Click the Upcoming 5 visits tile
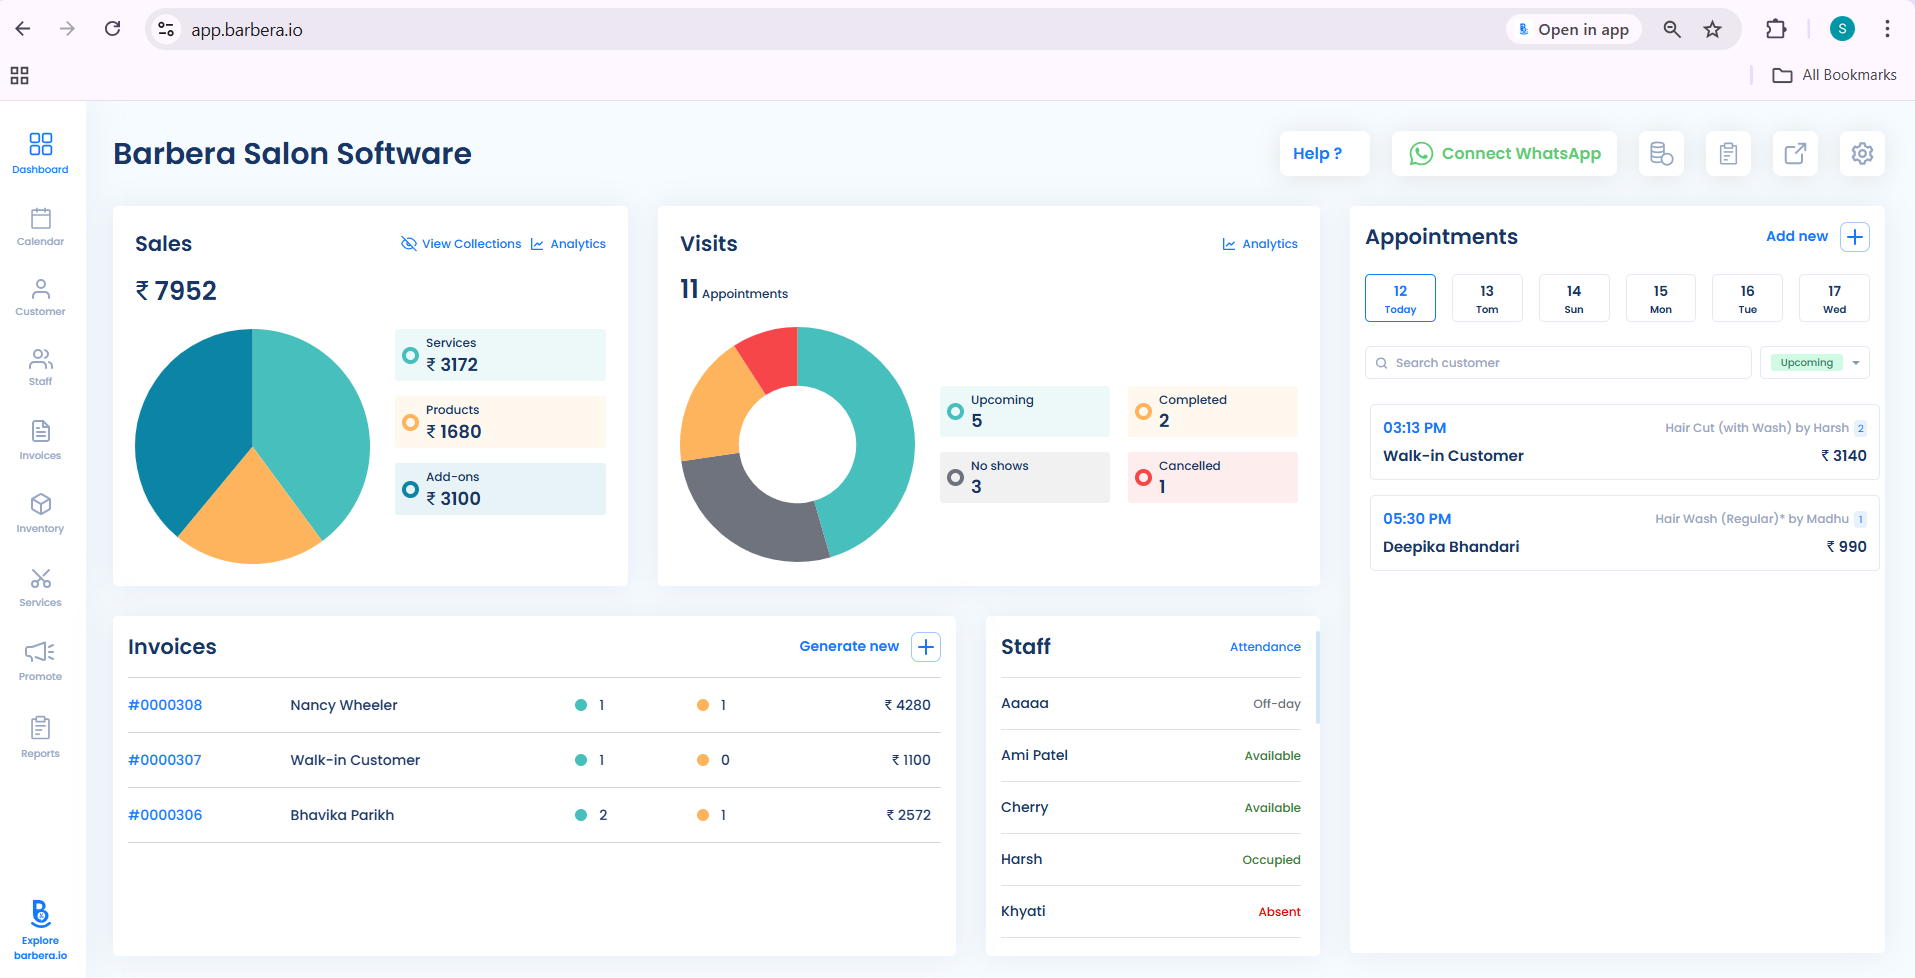 pyautogui.click(x=1025, y=411)
